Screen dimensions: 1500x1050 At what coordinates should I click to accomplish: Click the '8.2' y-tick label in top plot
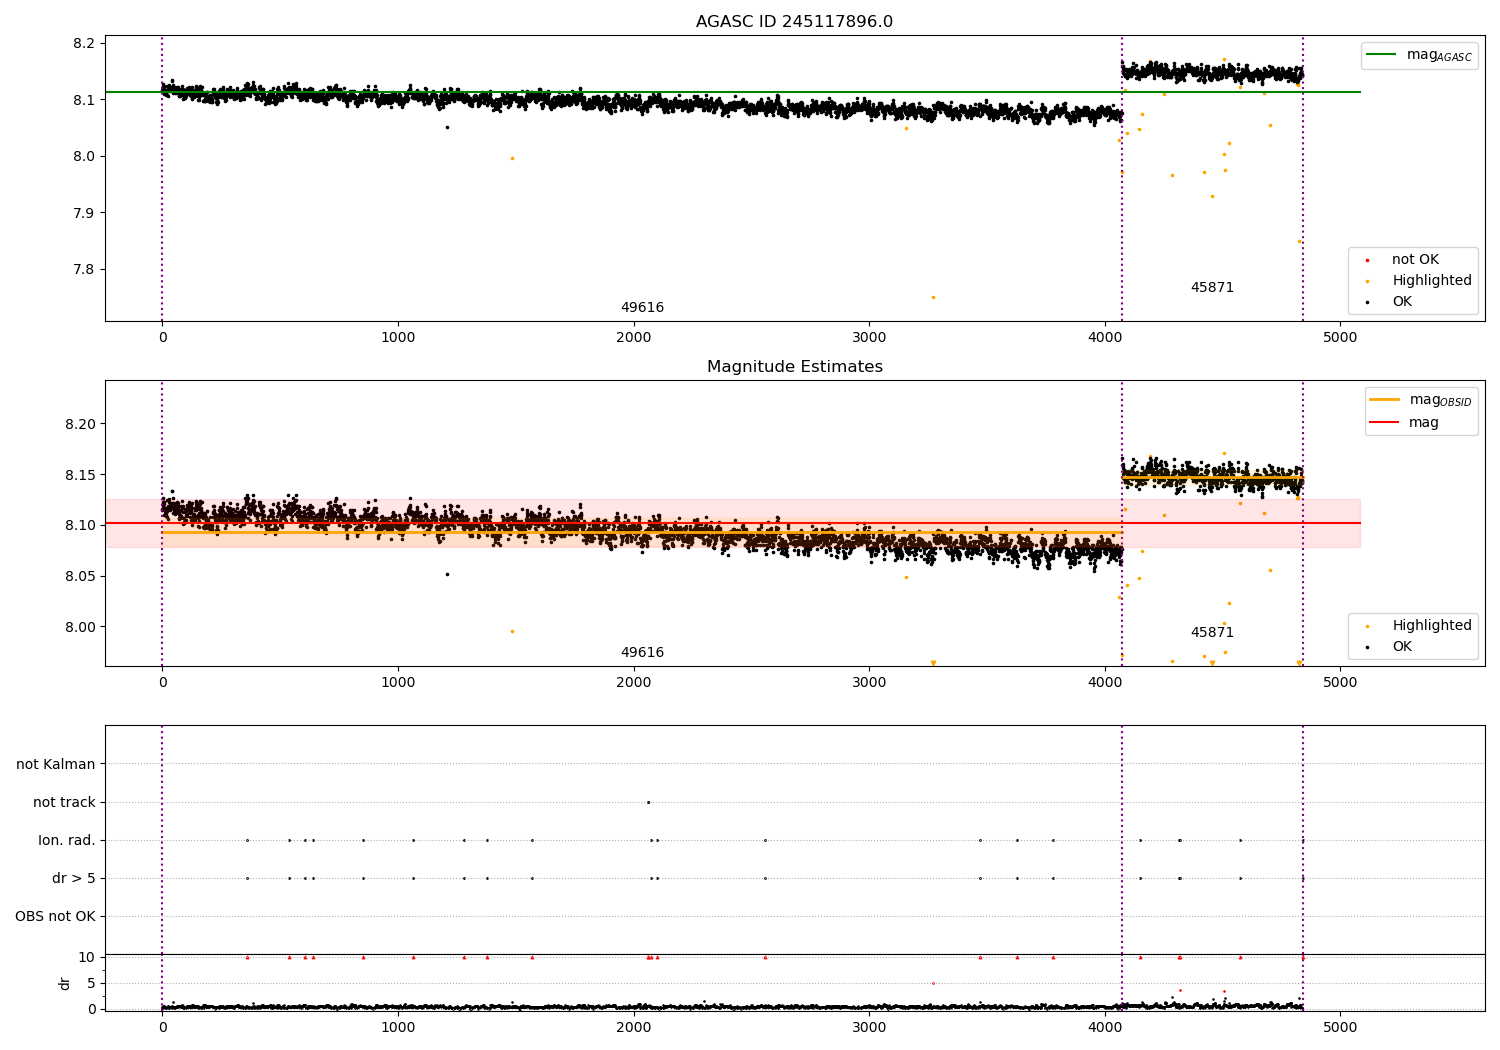point(84,44)
